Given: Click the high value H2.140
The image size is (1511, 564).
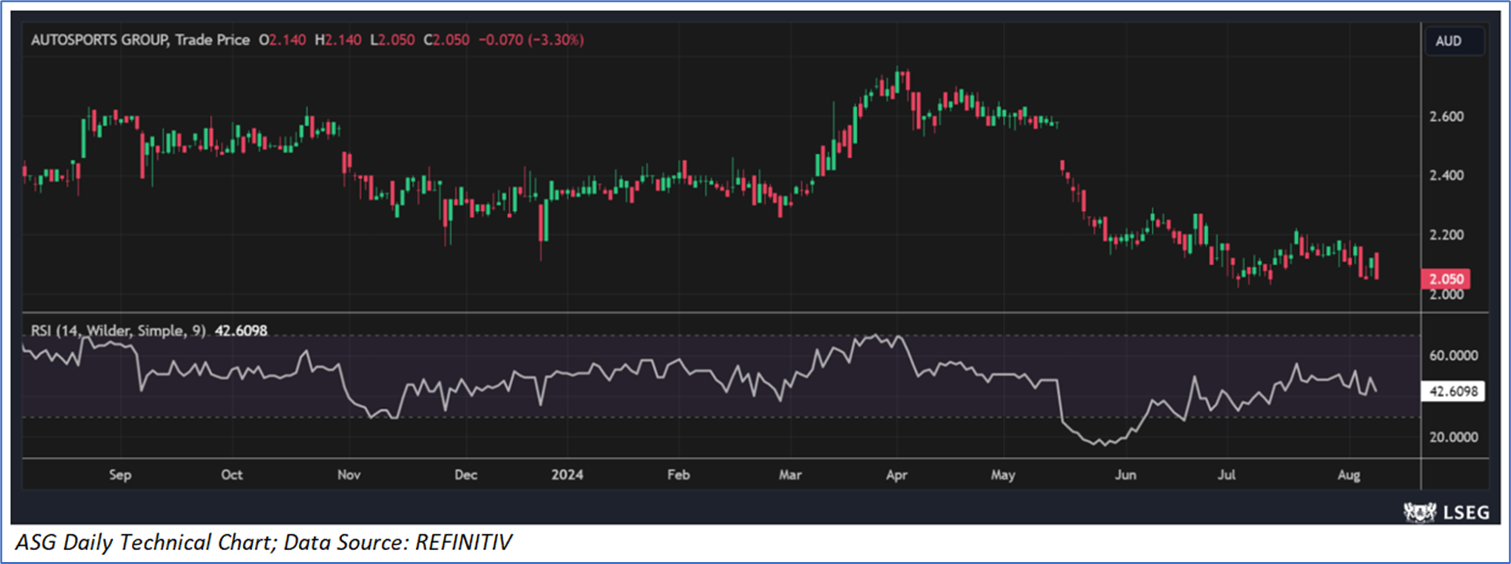Looking at the screenshot, I should (x=338, y=40).
